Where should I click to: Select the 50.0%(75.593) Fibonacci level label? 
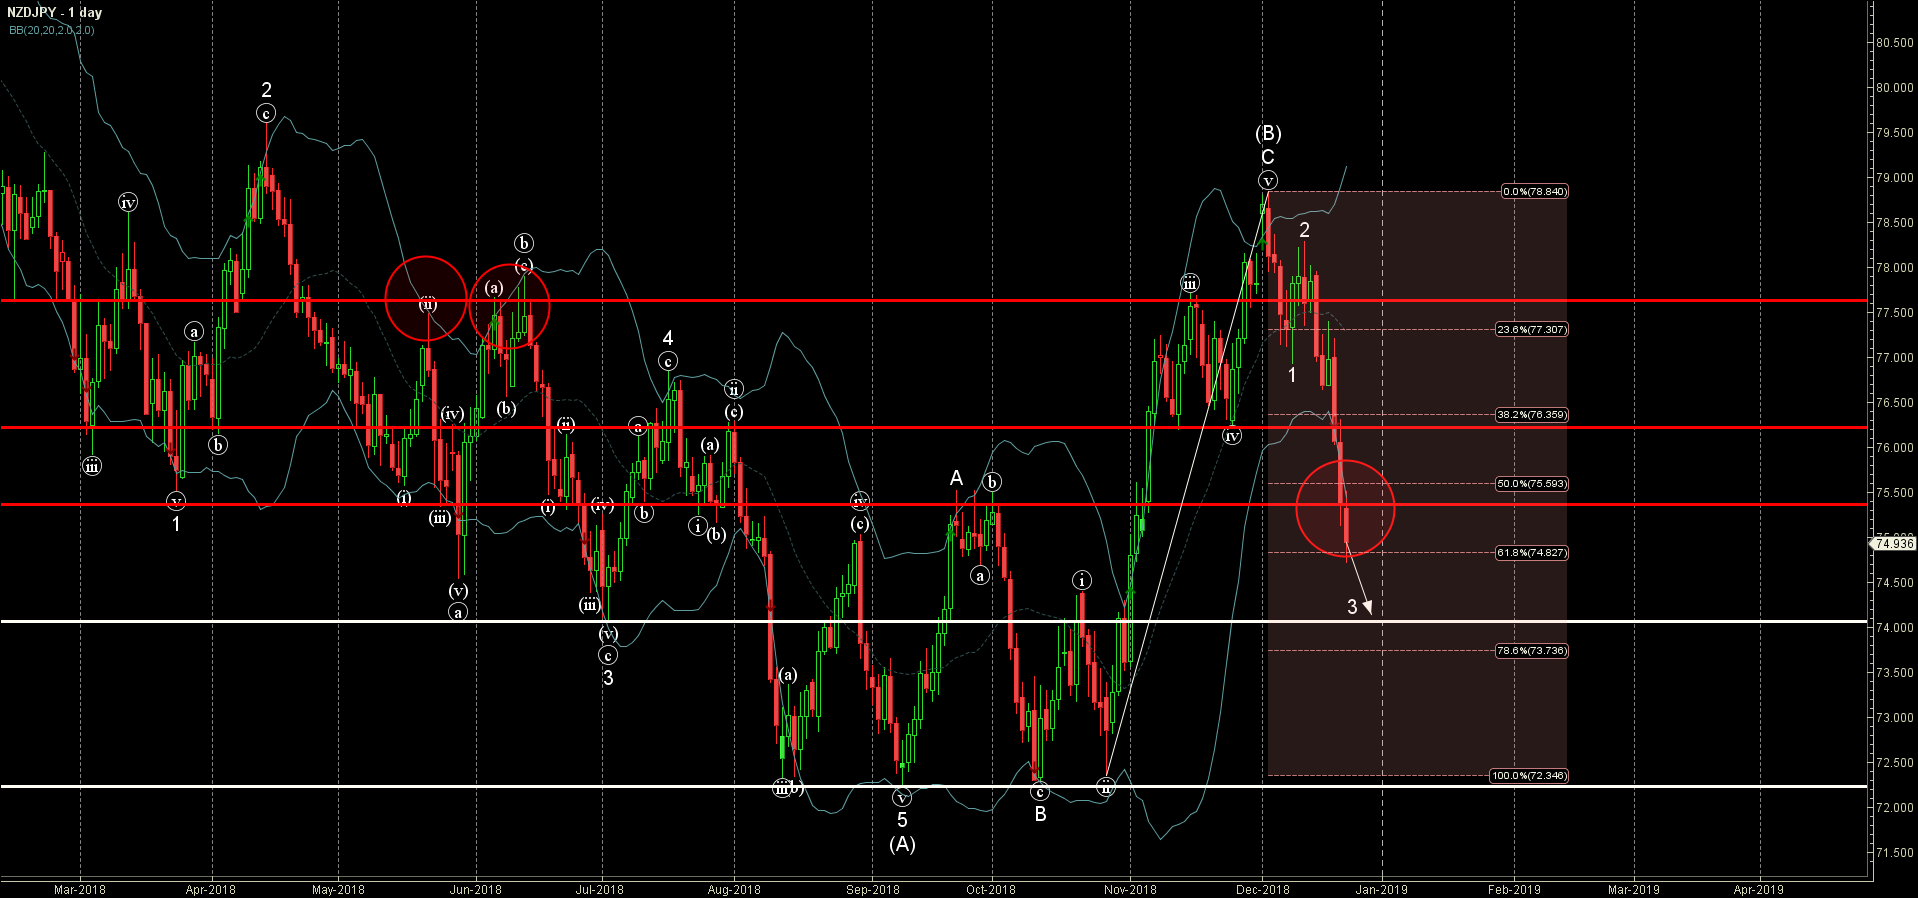tap(1531, 483)
